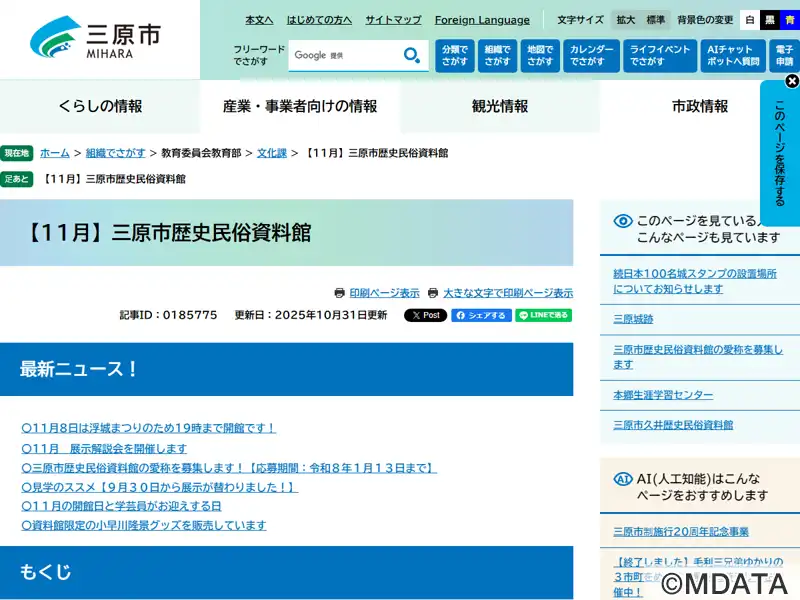Click the Mihara city logo
This screenshot has height=600, width=800.
[x=96, y=38]
